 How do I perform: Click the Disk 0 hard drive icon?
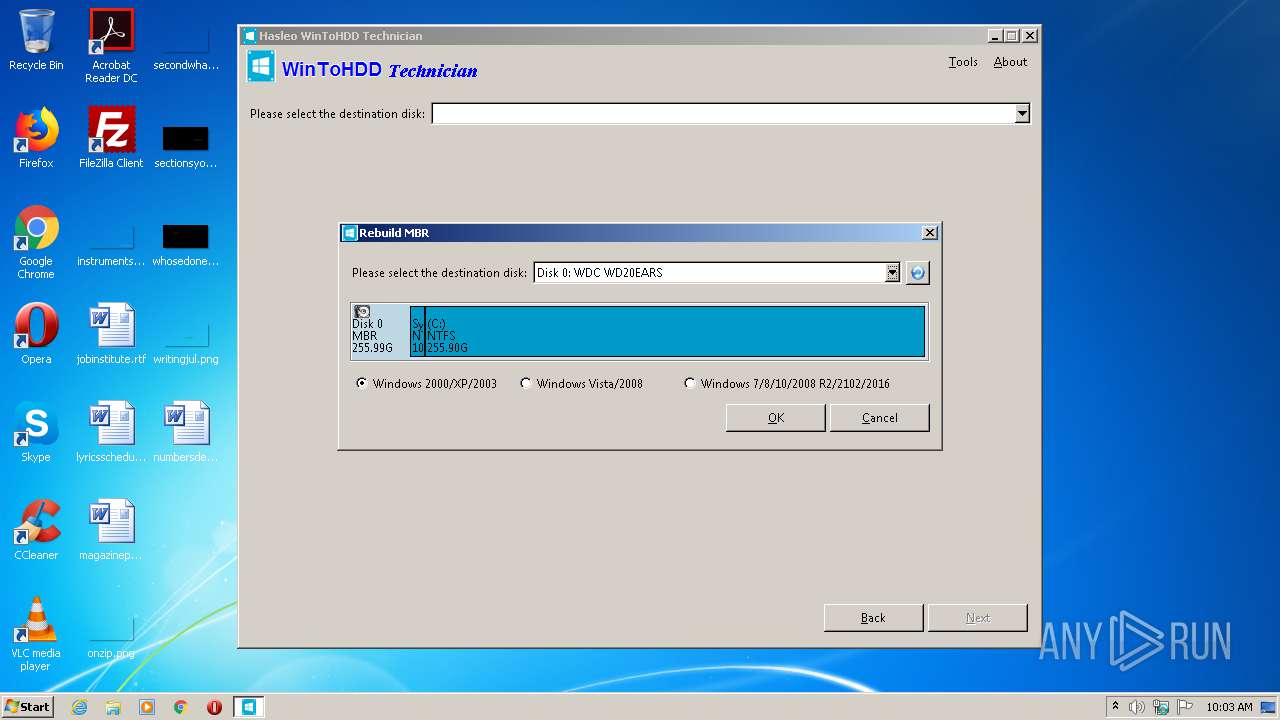(x=362, y=312)
